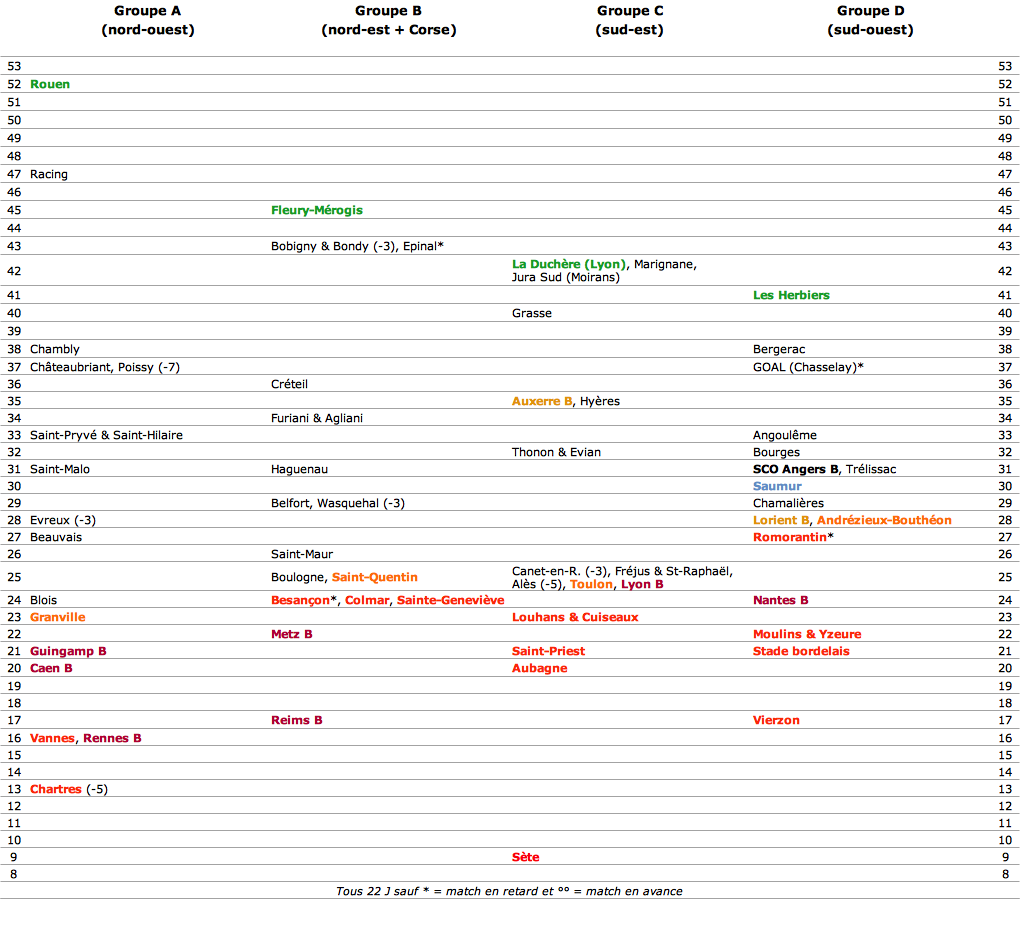The image size is (1025, 932).
Task: Click the Groupe D (sud-ouest) header
Action: 870,20
